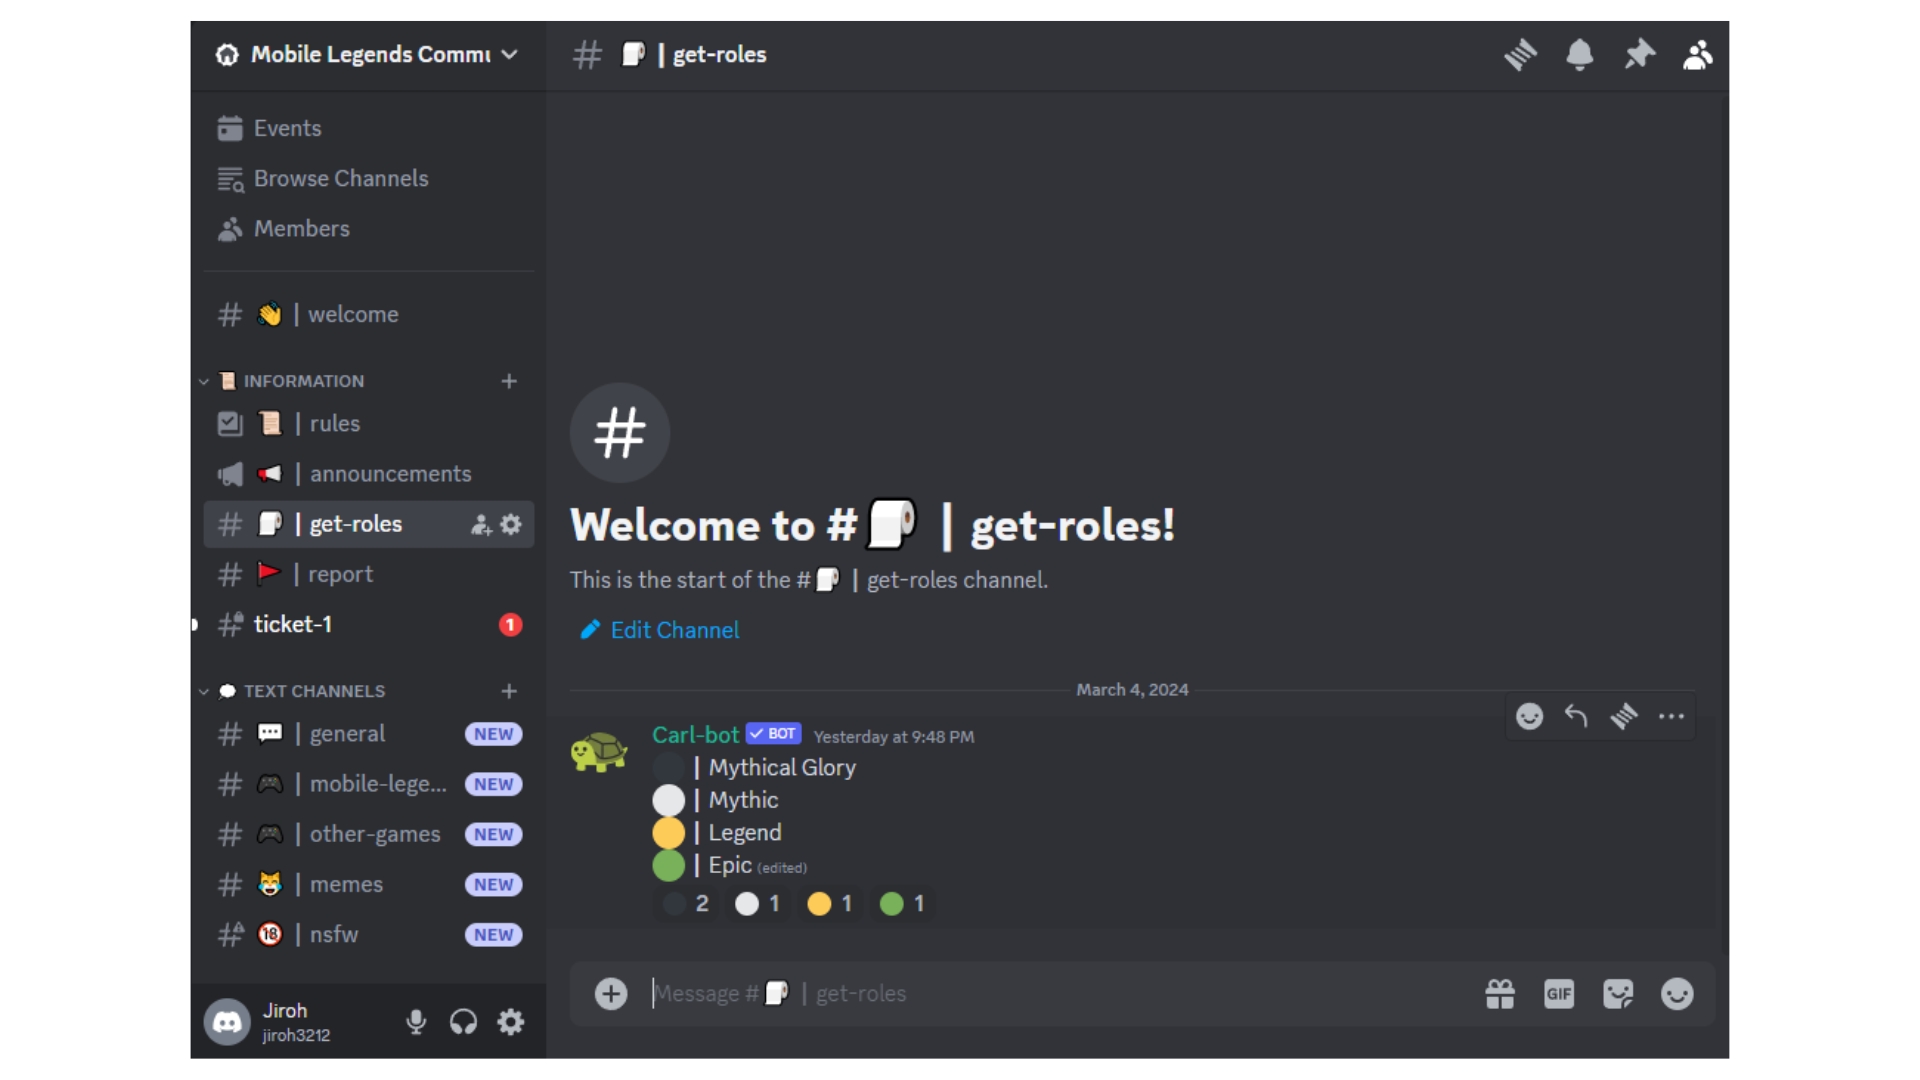Toggle the member list icon
Screen dimensions: 1920x1080
(1697, 54)
